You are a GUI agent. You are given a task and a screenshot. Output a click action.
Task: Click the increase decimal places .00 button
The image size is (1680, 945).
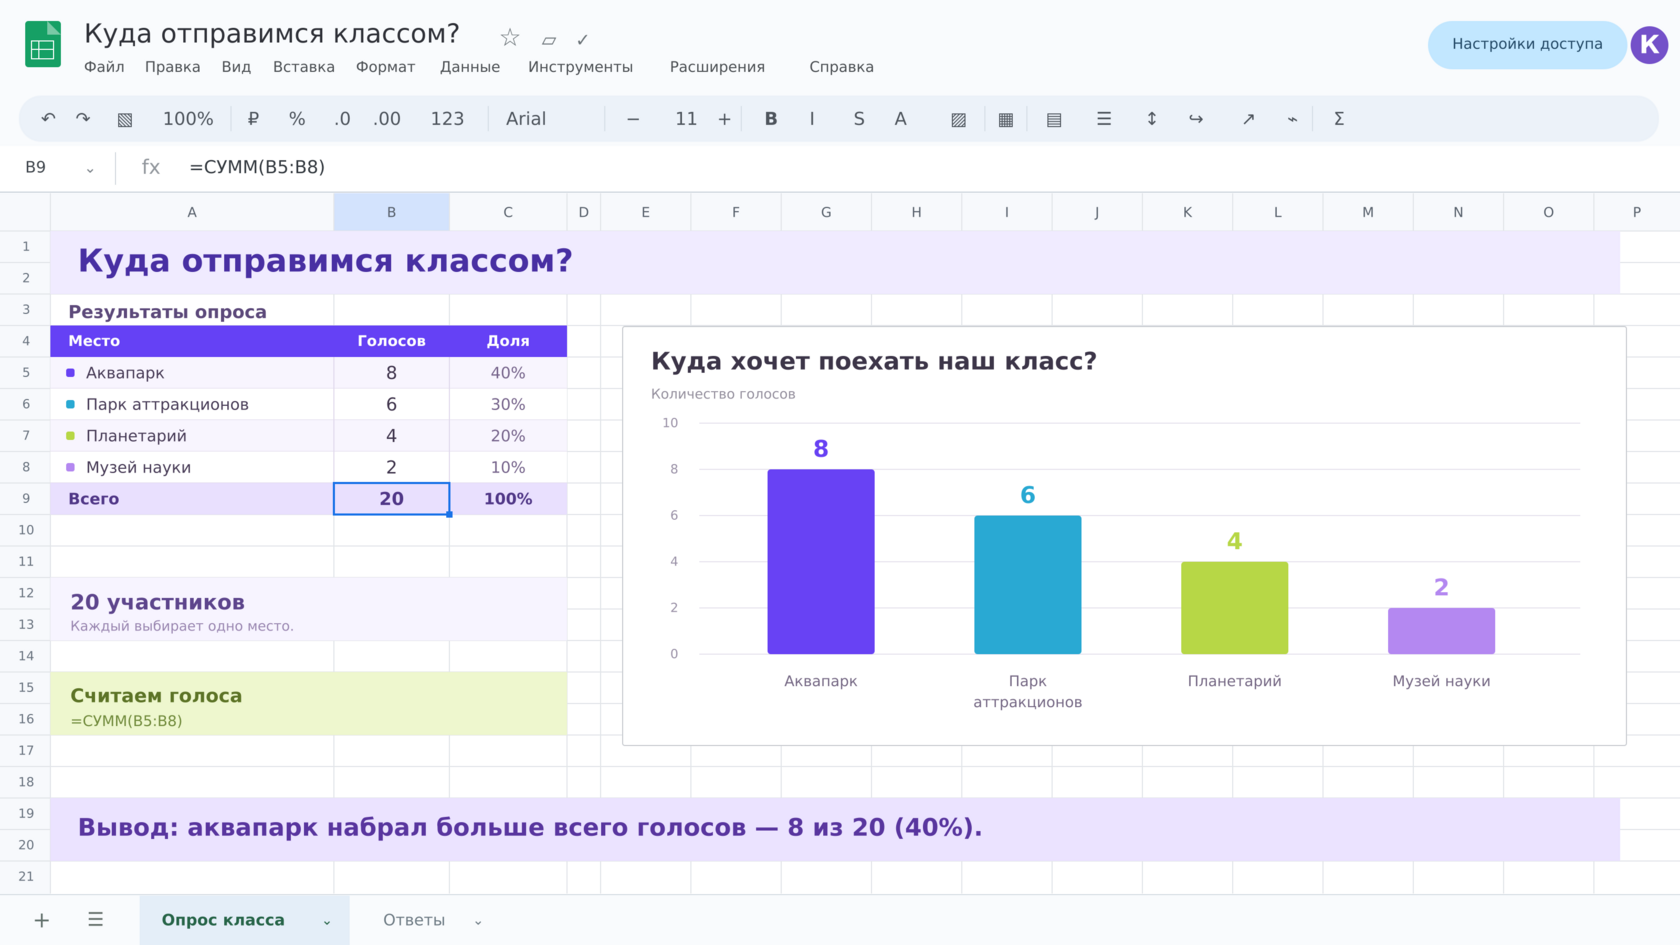[x=387, y=119]
